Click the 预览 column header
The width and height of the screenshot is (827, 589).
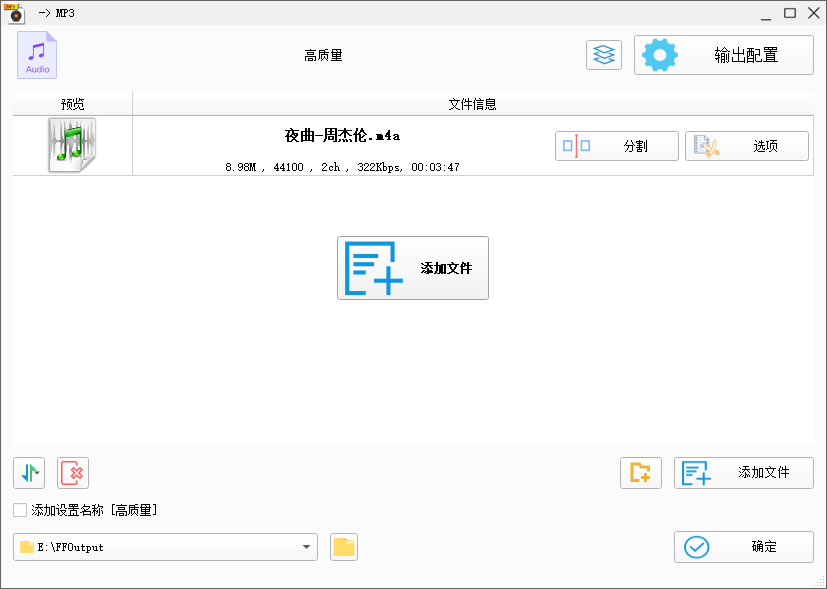(72, 104)
